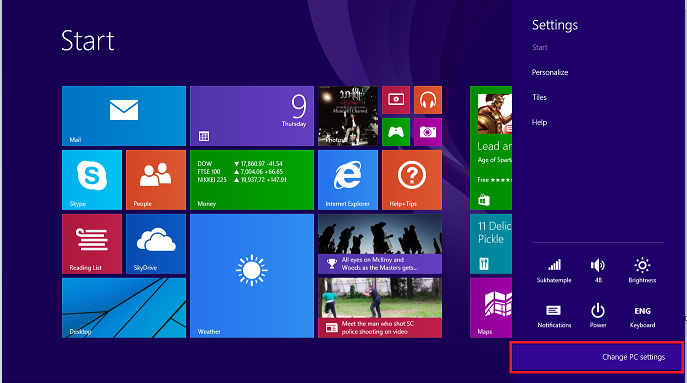Click the Notifications icon
This screenshot has width=687, height=383.
[x=554, y=316]
